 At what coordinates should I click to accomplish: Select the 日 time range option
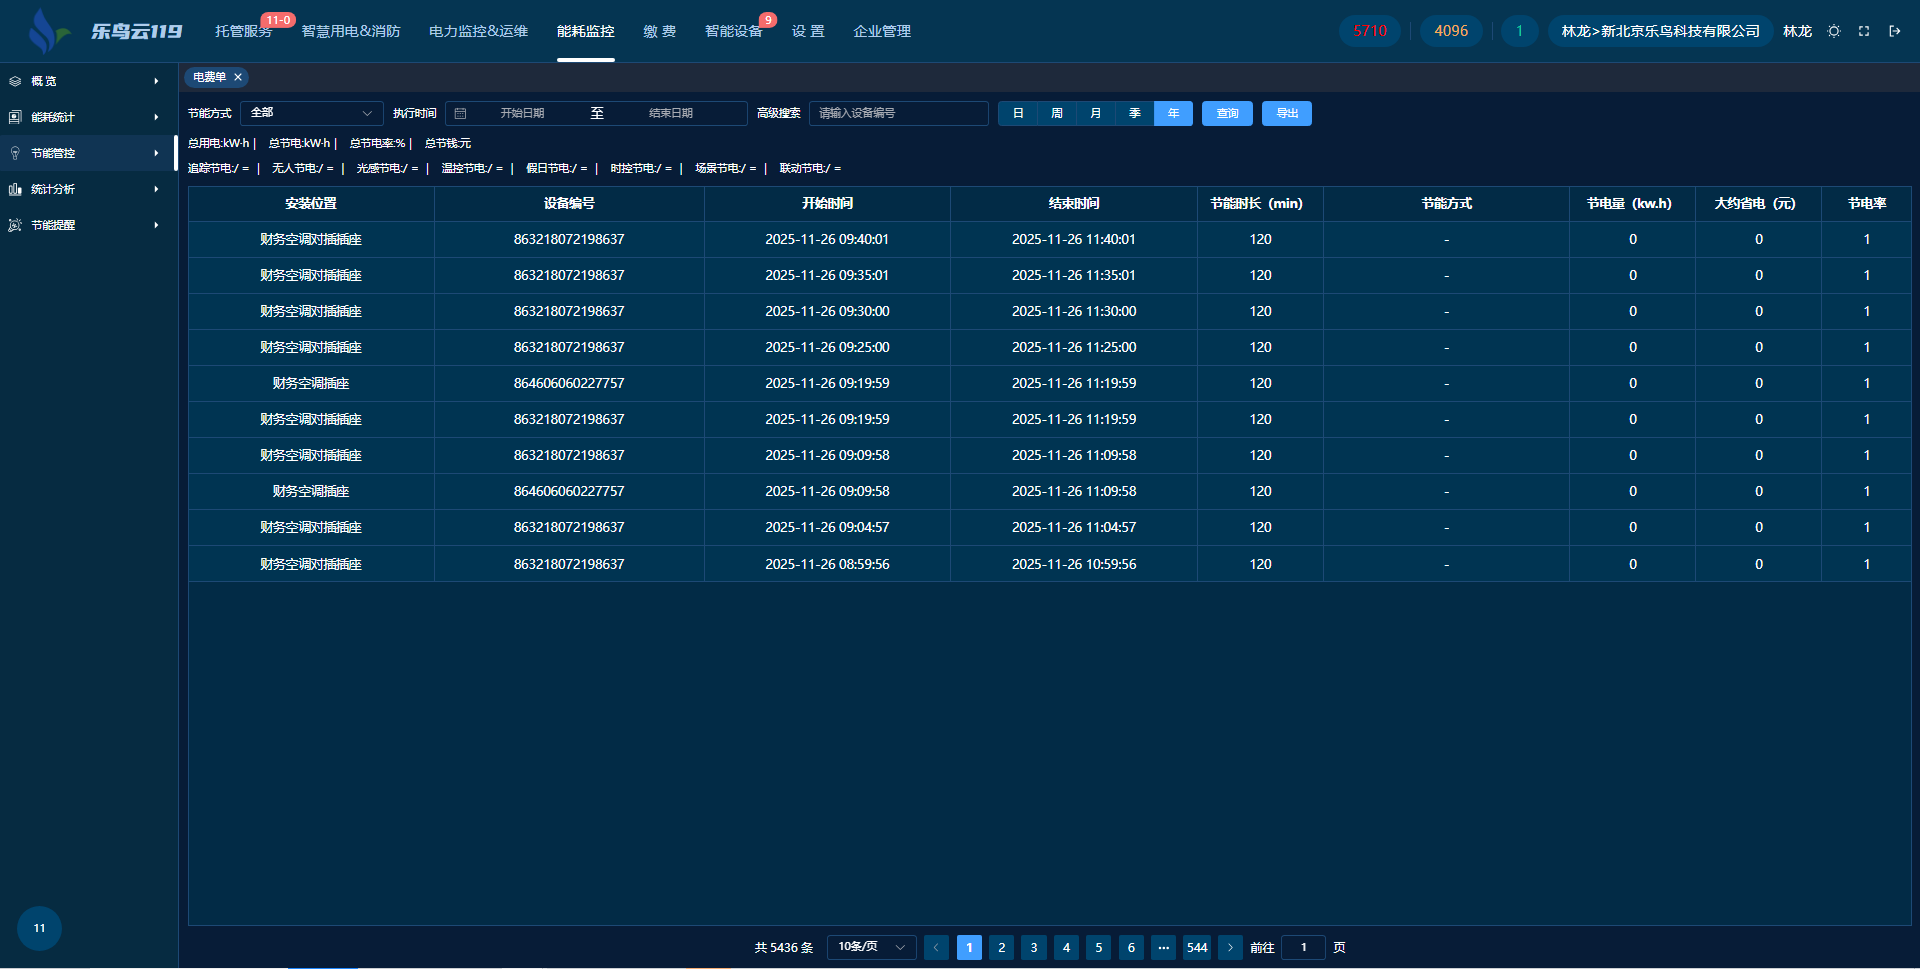click(1018, 114)
